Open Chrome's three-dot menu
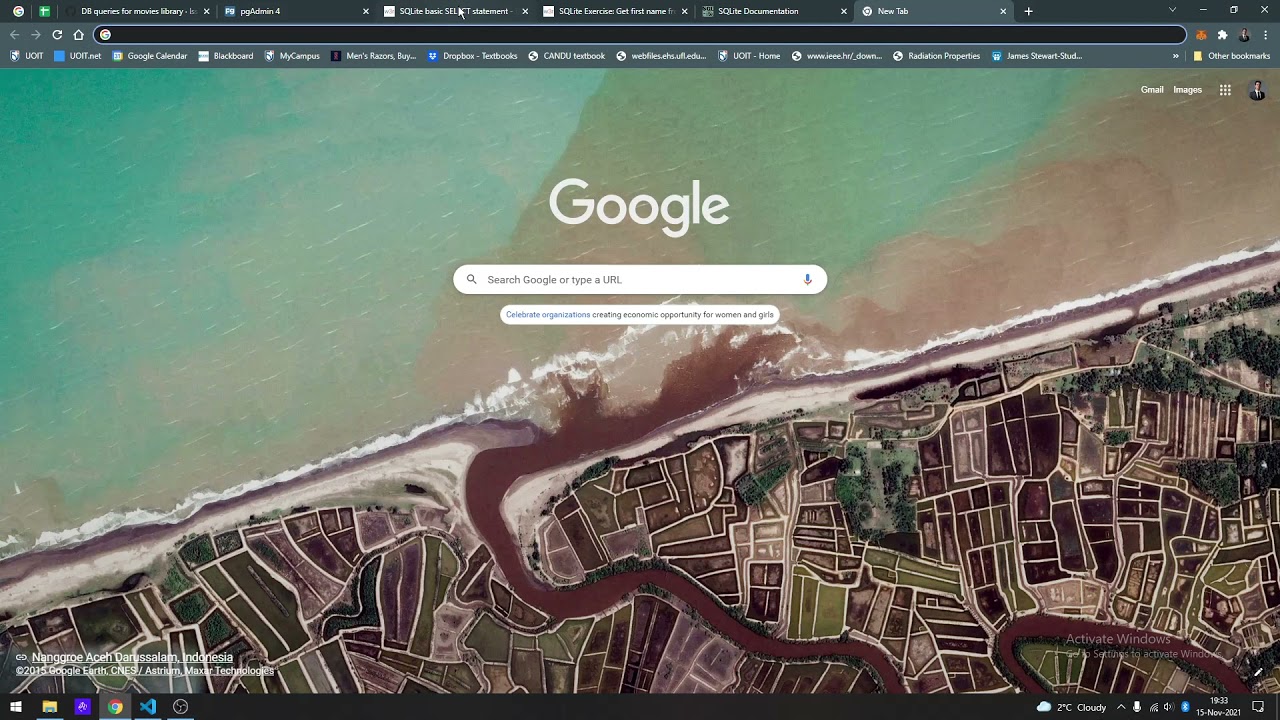1280x720 pixels. coord(1265,35)
